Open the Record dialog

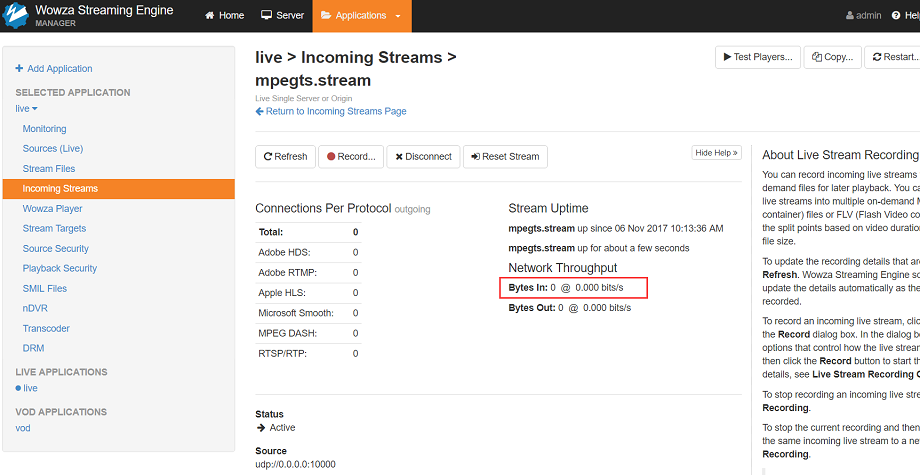pyautogui.click(x=351, y=157)
